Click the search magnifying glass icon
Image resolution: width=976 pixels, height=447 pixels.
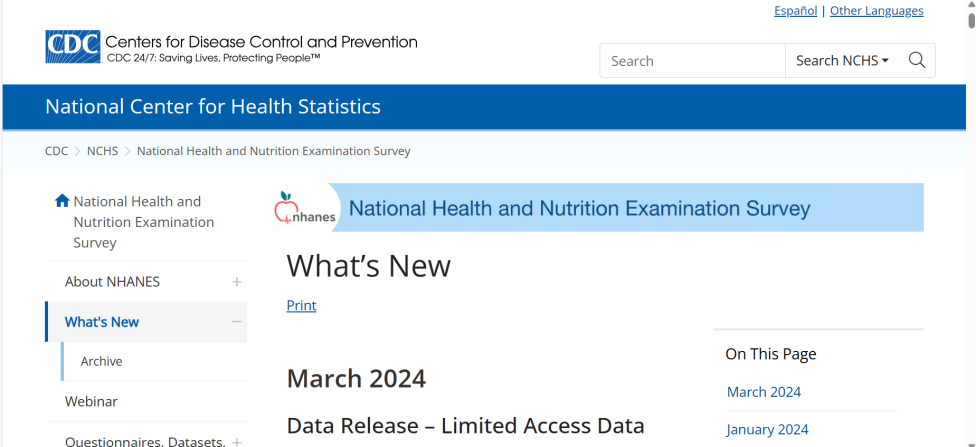point(916,61)
